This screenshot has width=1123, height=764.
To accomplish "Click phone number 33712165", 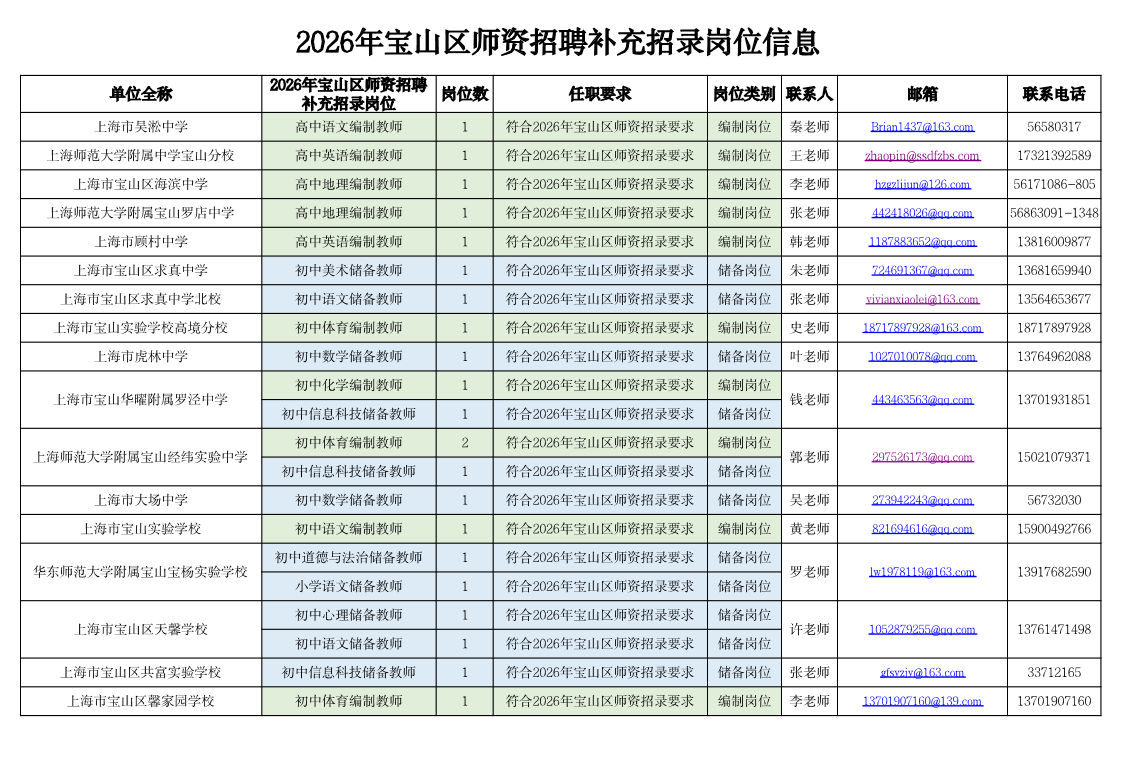I will coord(1054,672).
